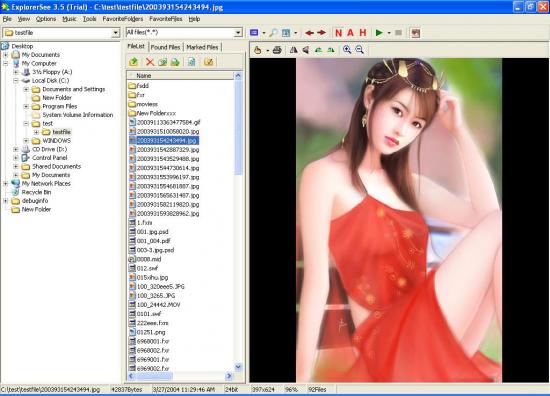Screen dimensions: 550x396
Task: Open dropdown arrow next to hand tool
Action: coord(267,51)
